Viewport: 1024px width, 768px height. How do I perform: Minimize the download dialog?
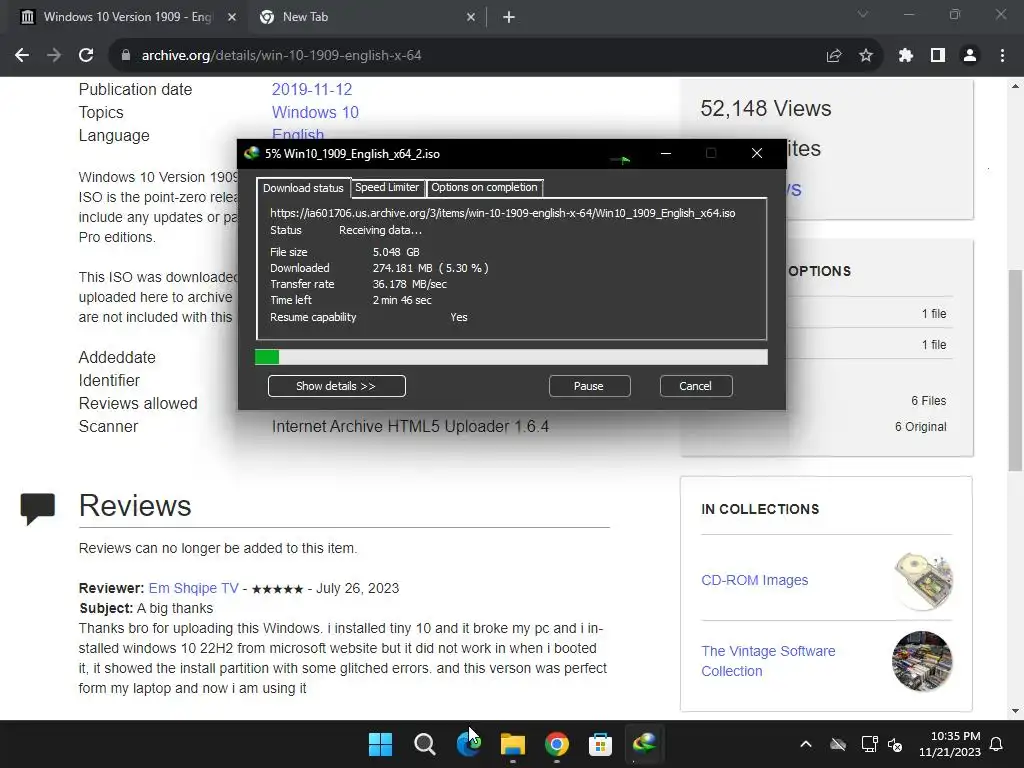[665, 153]
